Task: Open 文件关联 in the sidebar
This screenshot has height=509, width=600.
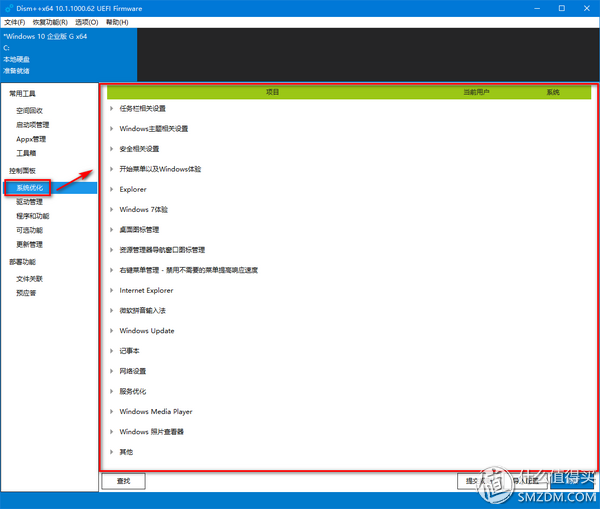Action: pyautogui.click(x=29, y=279)
